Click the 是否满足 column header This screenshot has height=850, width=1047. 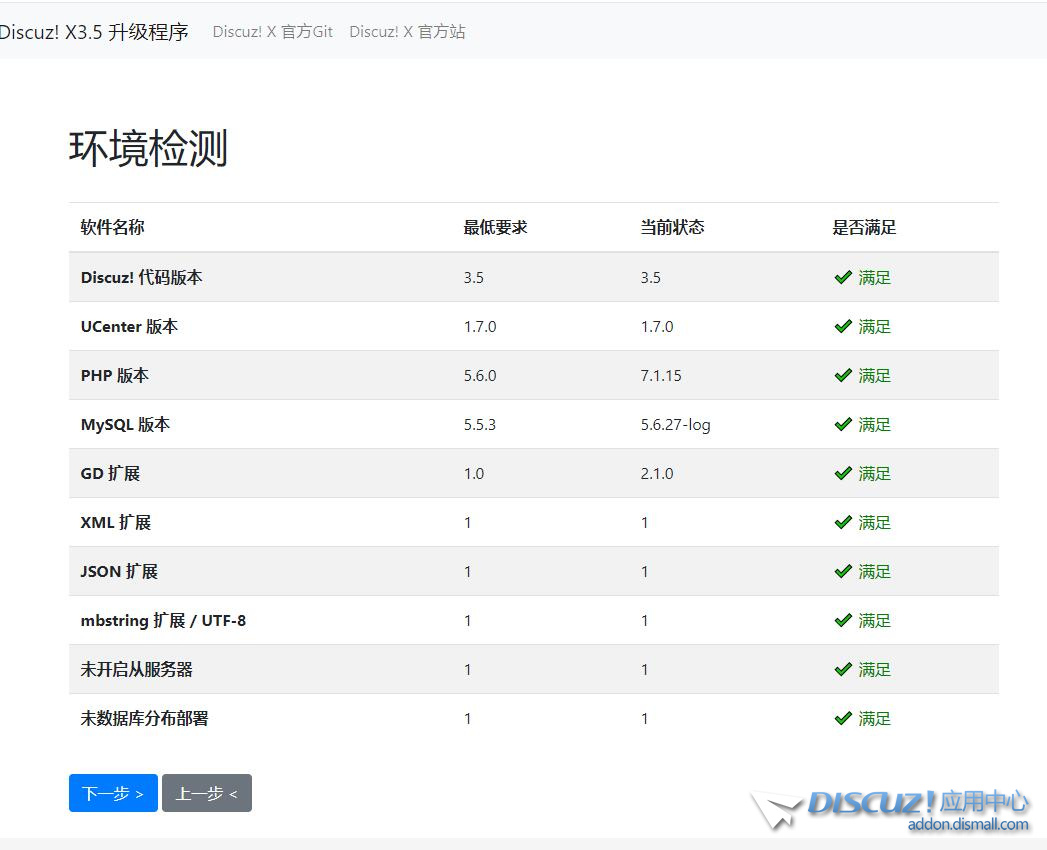pyautogui.click(x=864, y=227)
